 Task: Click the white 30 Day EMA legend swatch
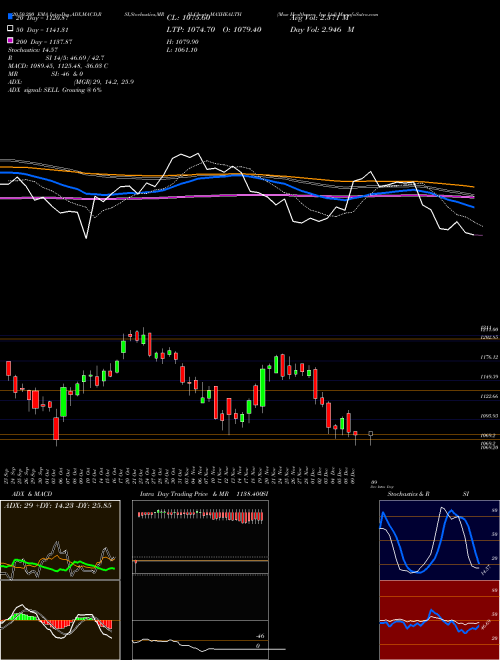(10, 29)
